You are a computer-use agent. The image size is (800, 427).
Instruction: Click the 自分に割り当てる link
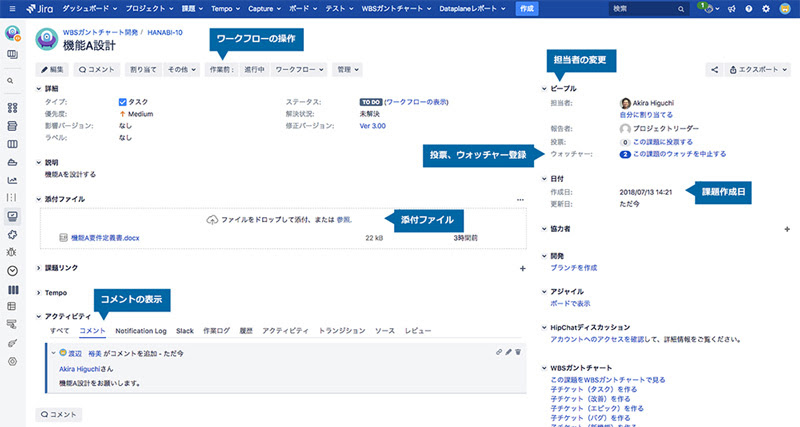click(646, 115)
